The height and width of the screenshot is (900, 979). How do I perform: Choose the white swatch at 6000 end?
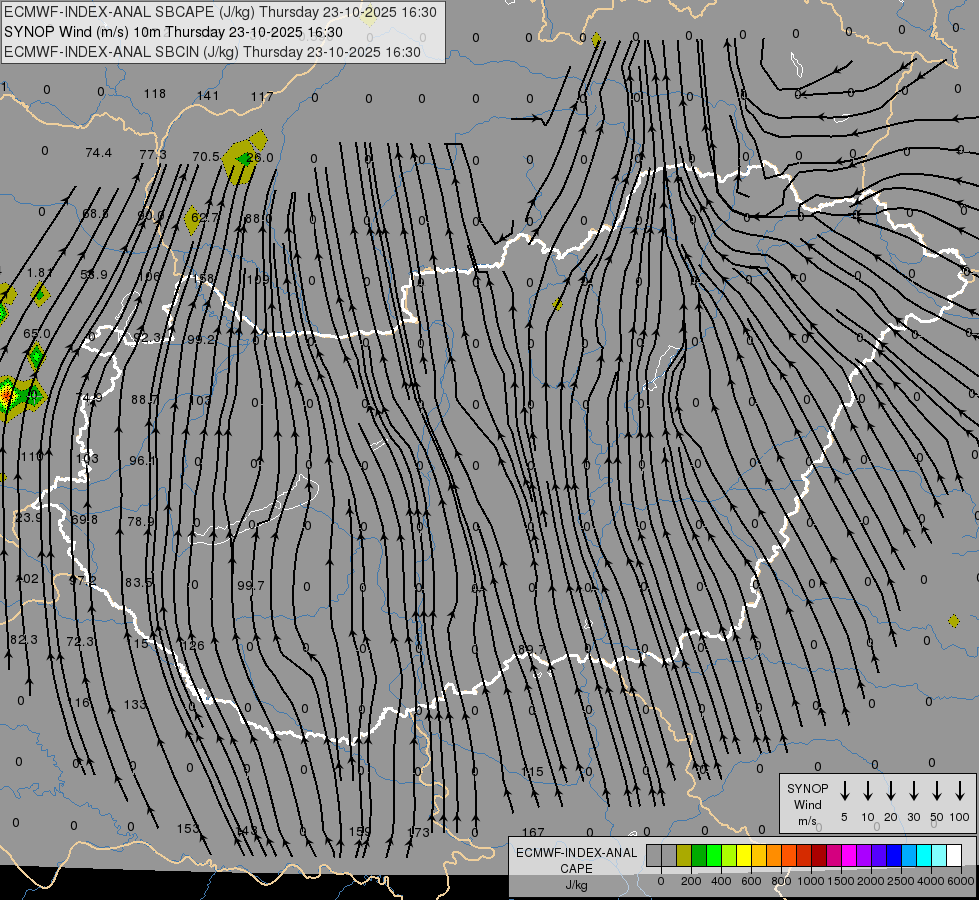point(954,856)
